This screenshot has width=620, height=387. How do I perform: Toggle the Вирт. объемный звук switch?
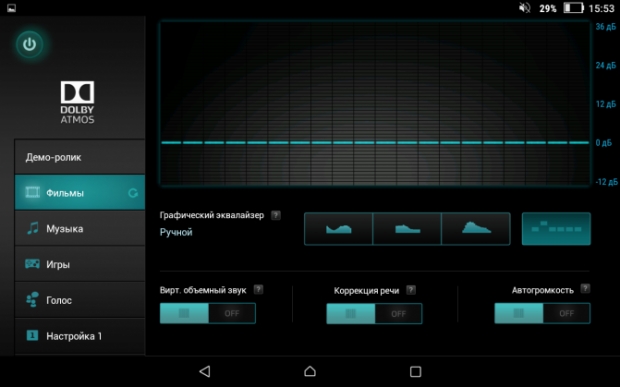(x=208, y=313)
